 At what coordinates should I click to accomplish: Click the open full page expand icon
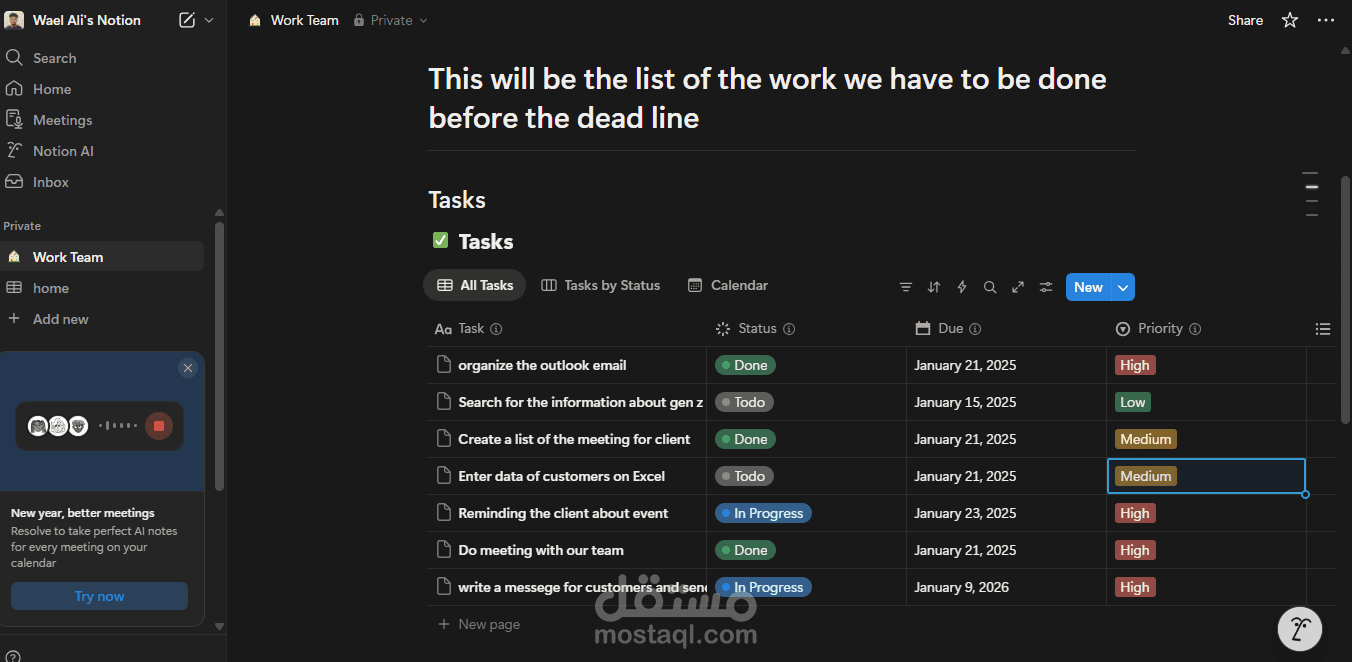pyautogui.click(x=1018, y=287)
